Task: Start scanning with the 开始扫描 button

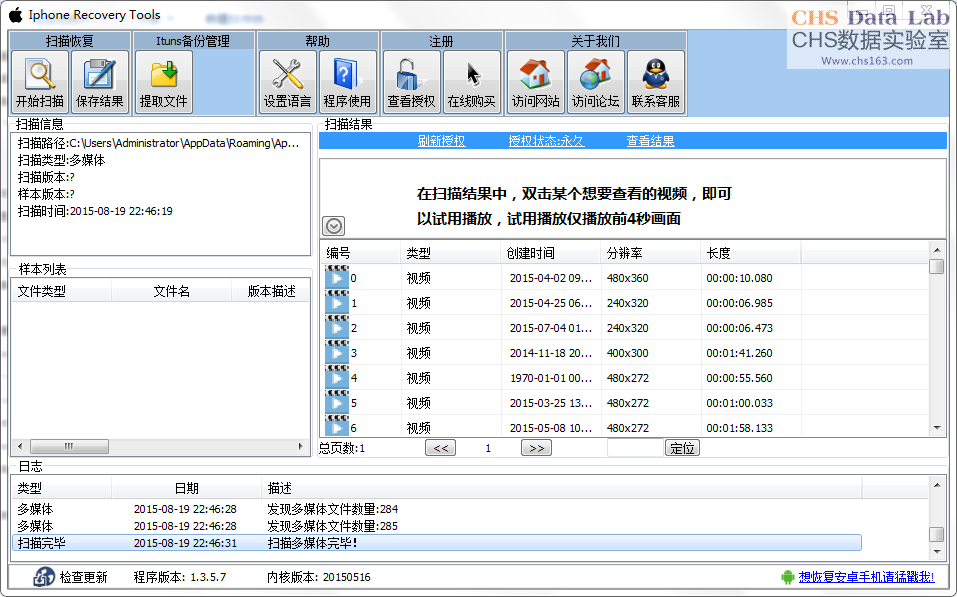Action: tap(40, 82)
